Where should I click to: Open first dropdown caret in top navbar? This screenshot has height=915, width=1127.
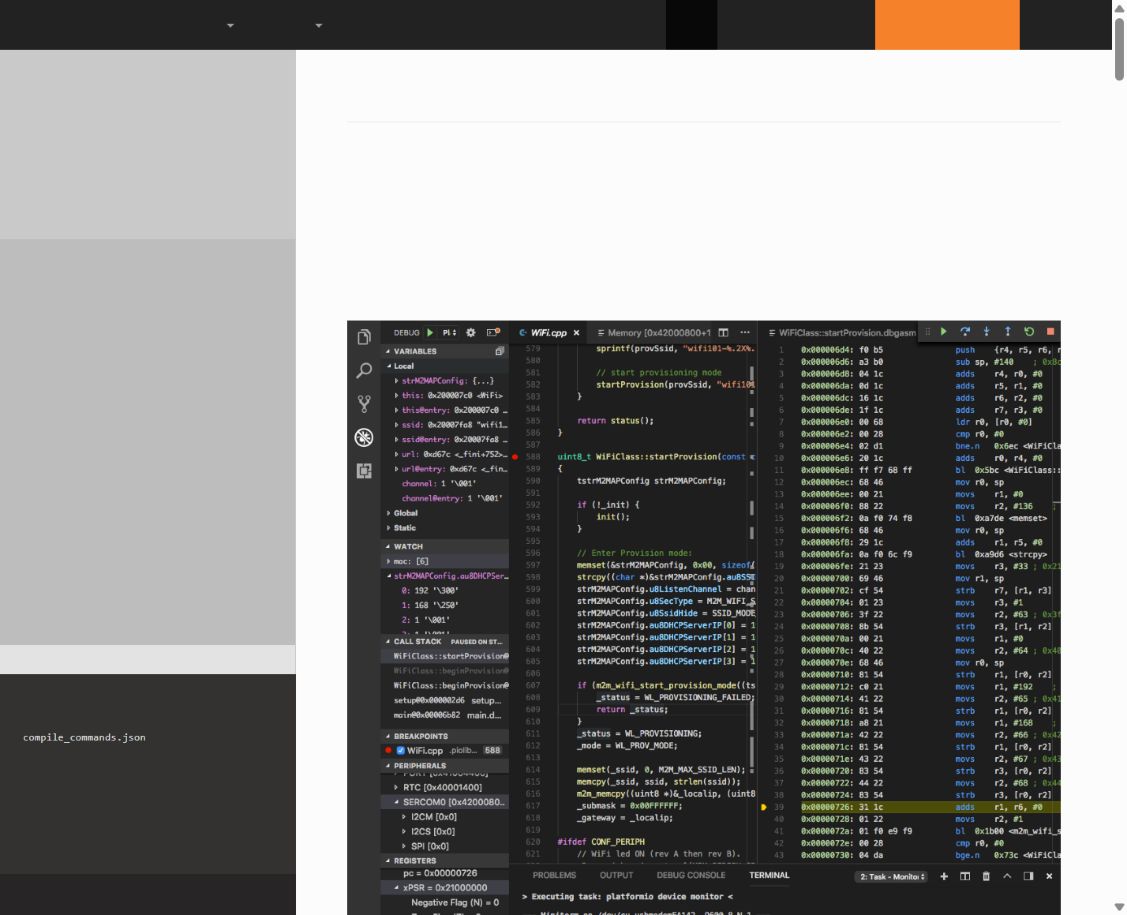pyautogui.click(x=230, y=25)
